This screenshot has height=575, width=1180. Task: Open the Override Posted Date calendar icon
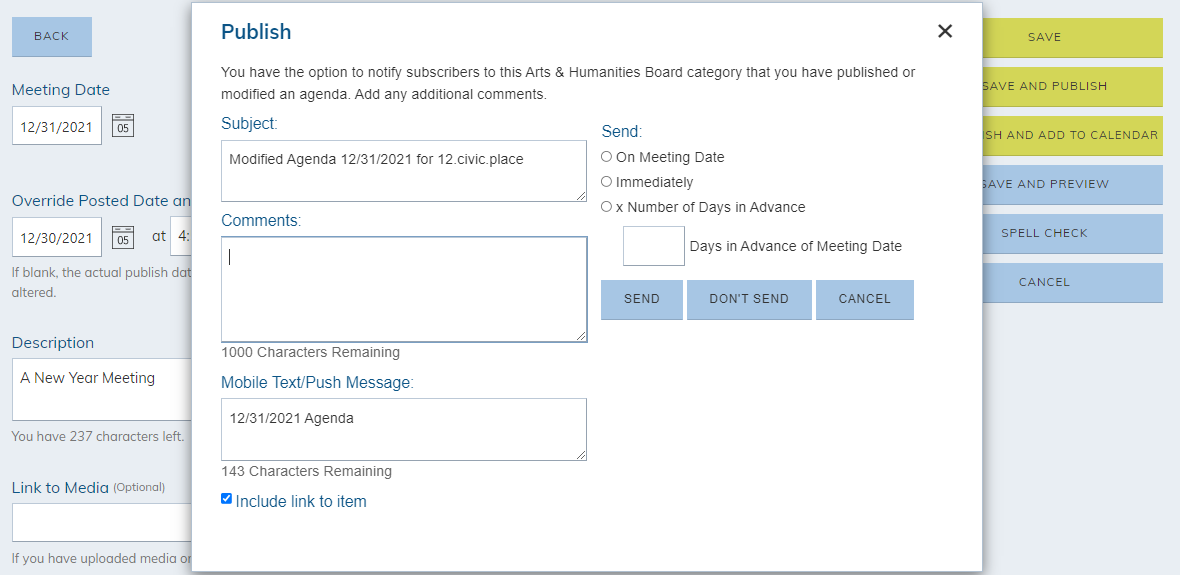(x=123, y=237)
